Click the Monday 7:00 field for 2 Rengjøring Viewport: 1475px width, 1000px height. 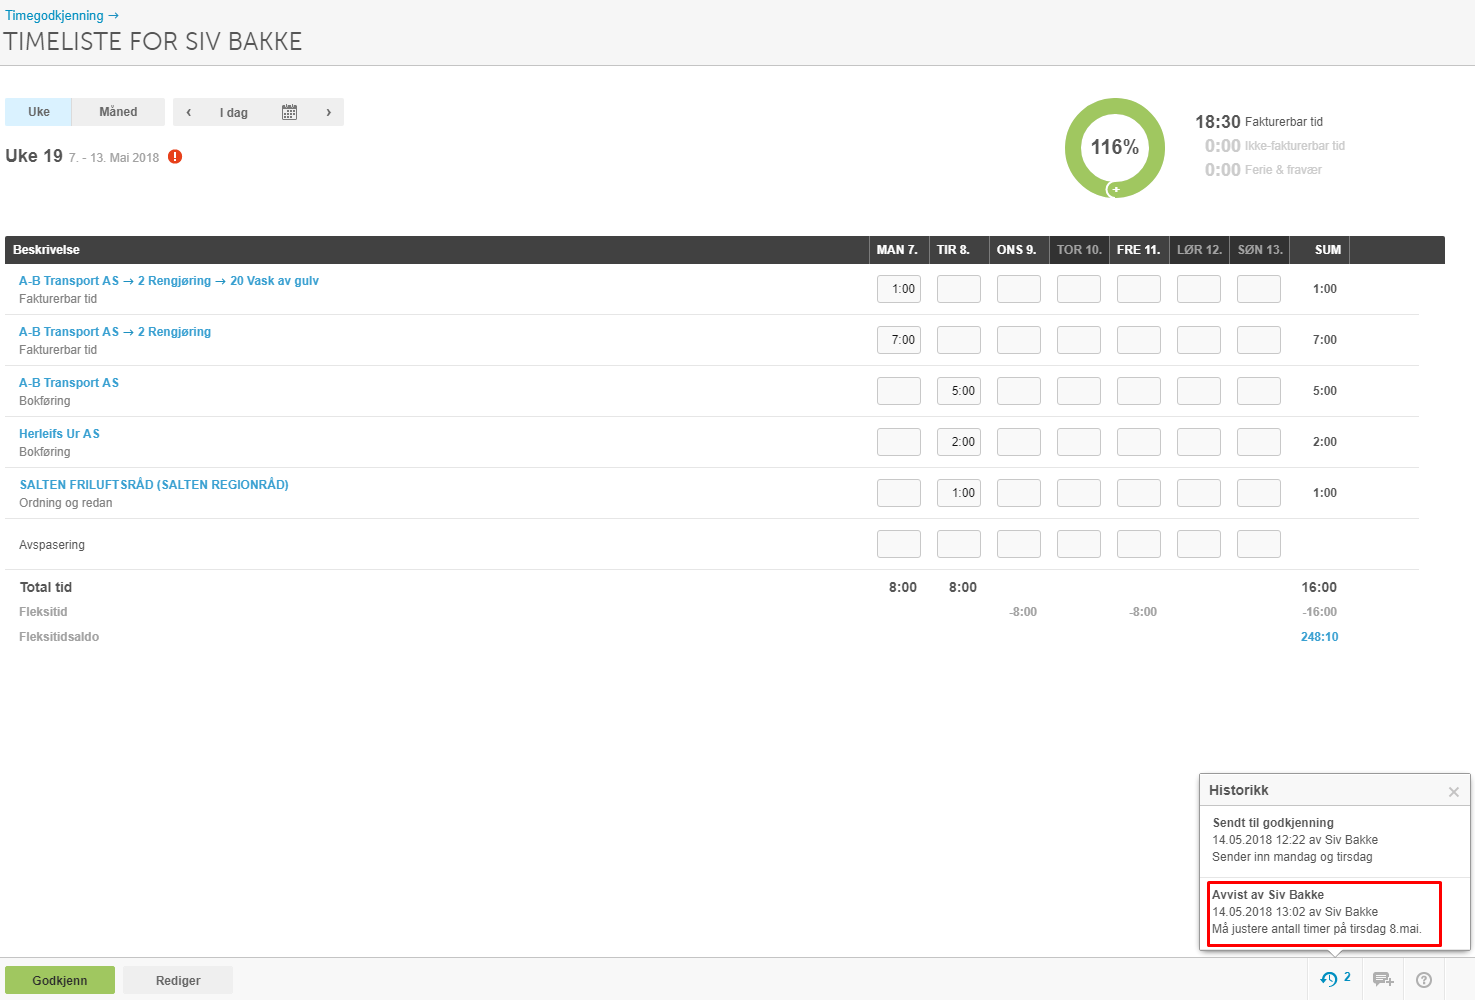[x=899, y=340]
